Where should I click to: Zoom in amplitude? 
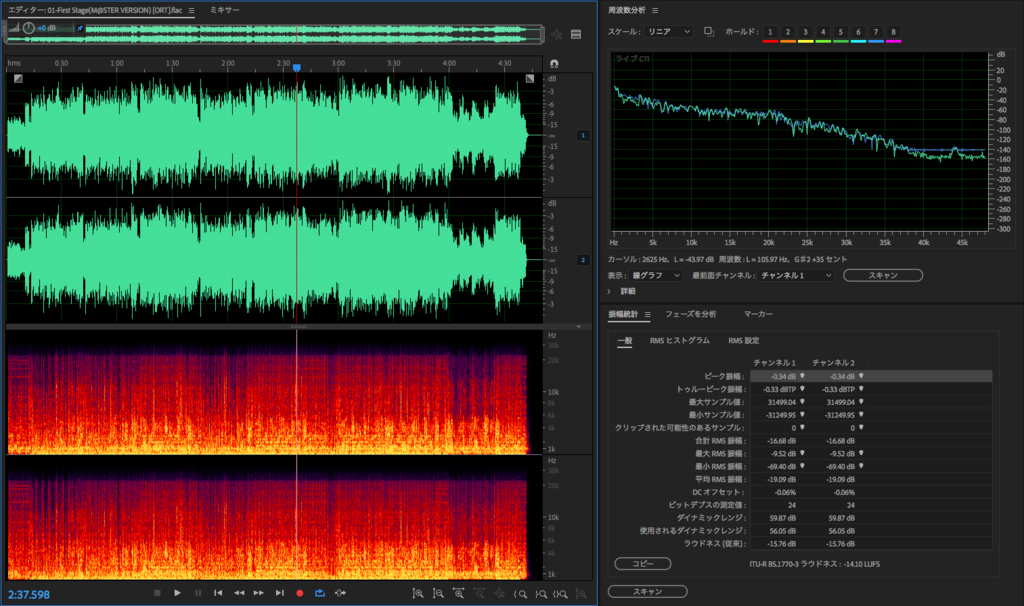click(x=418, y=594)
